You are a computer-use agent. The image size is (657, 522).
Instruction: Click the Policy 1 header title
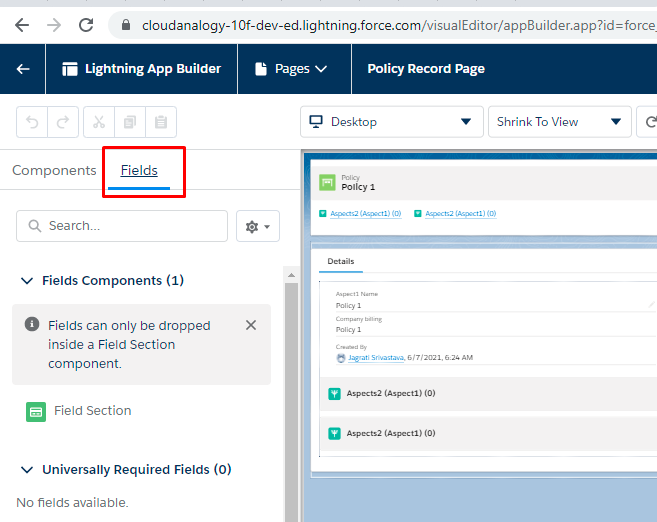358,187
